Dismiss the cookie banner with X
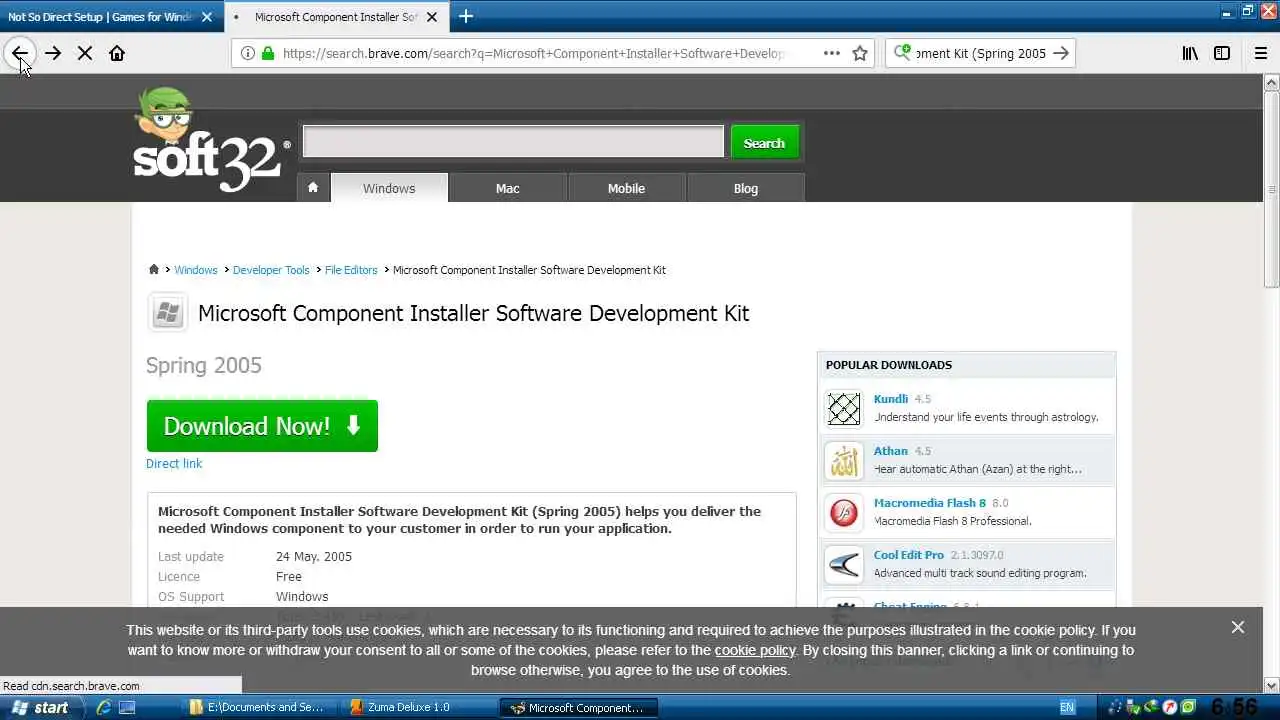Screen dimensions: 1280x720 1238,627
